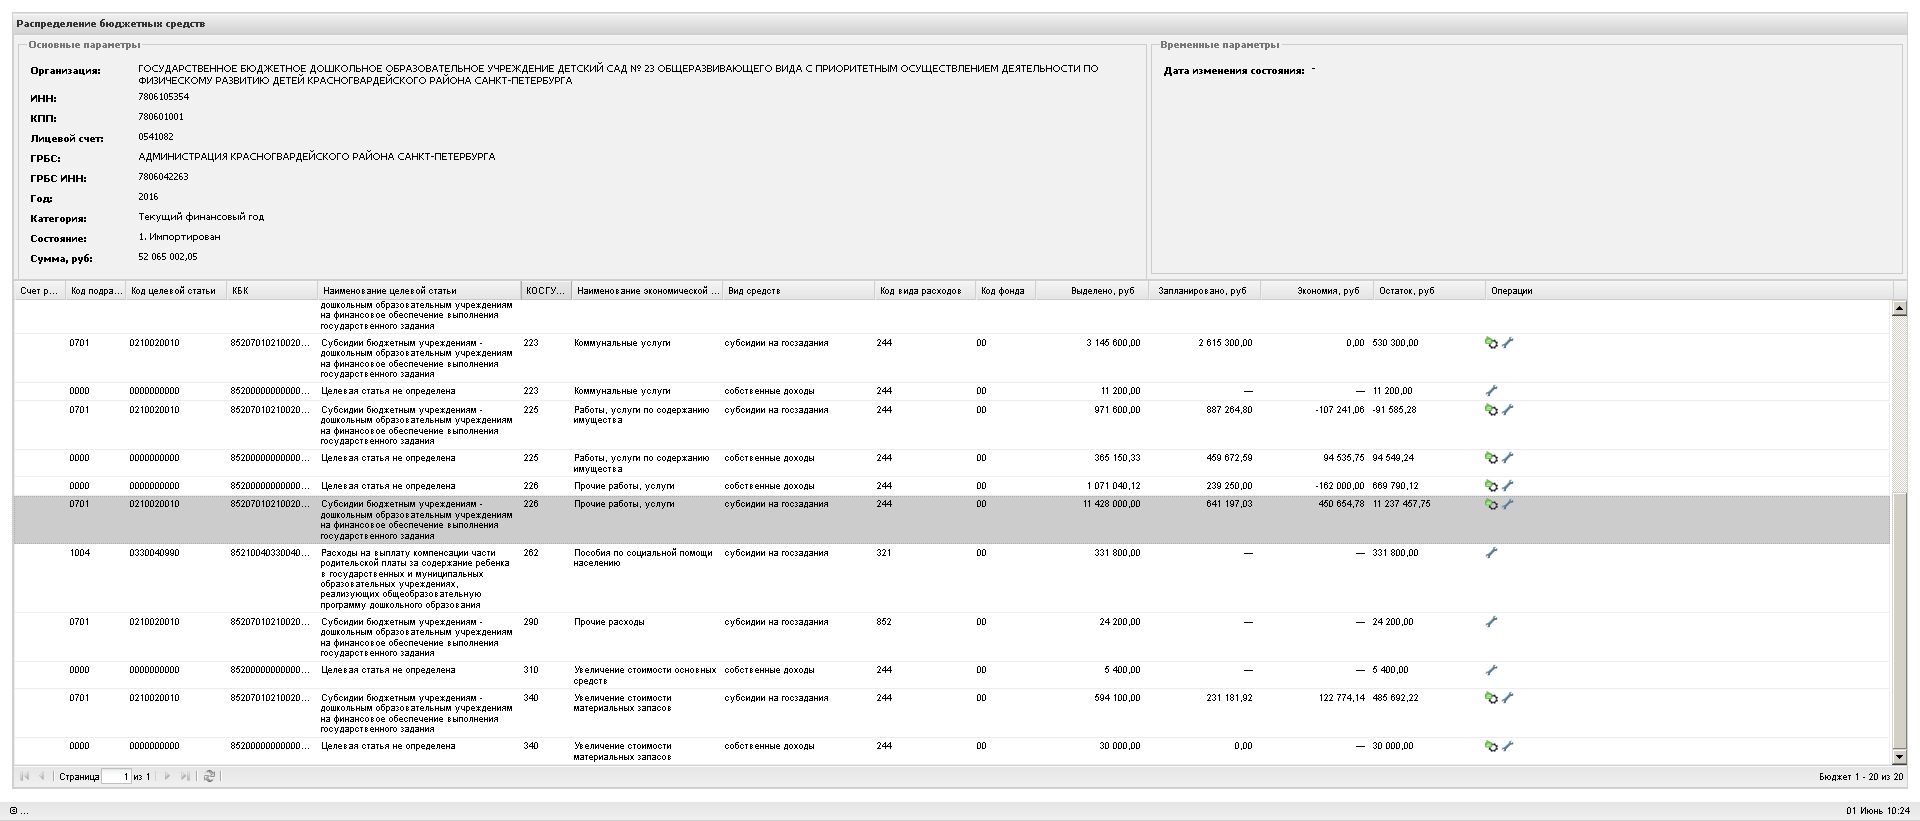
Task: Go to the previous page of the table
Action: click(41, 776)
